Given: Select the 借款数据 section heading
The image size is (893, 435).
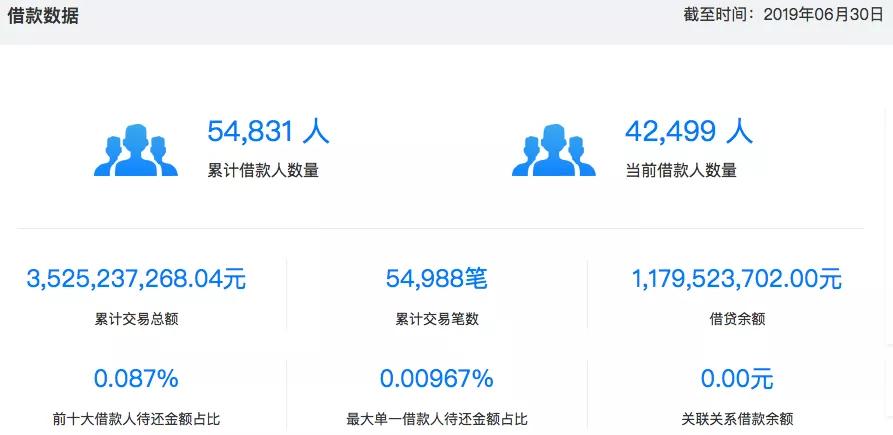Looking at the screenshot, I should [x=43, y=16].
